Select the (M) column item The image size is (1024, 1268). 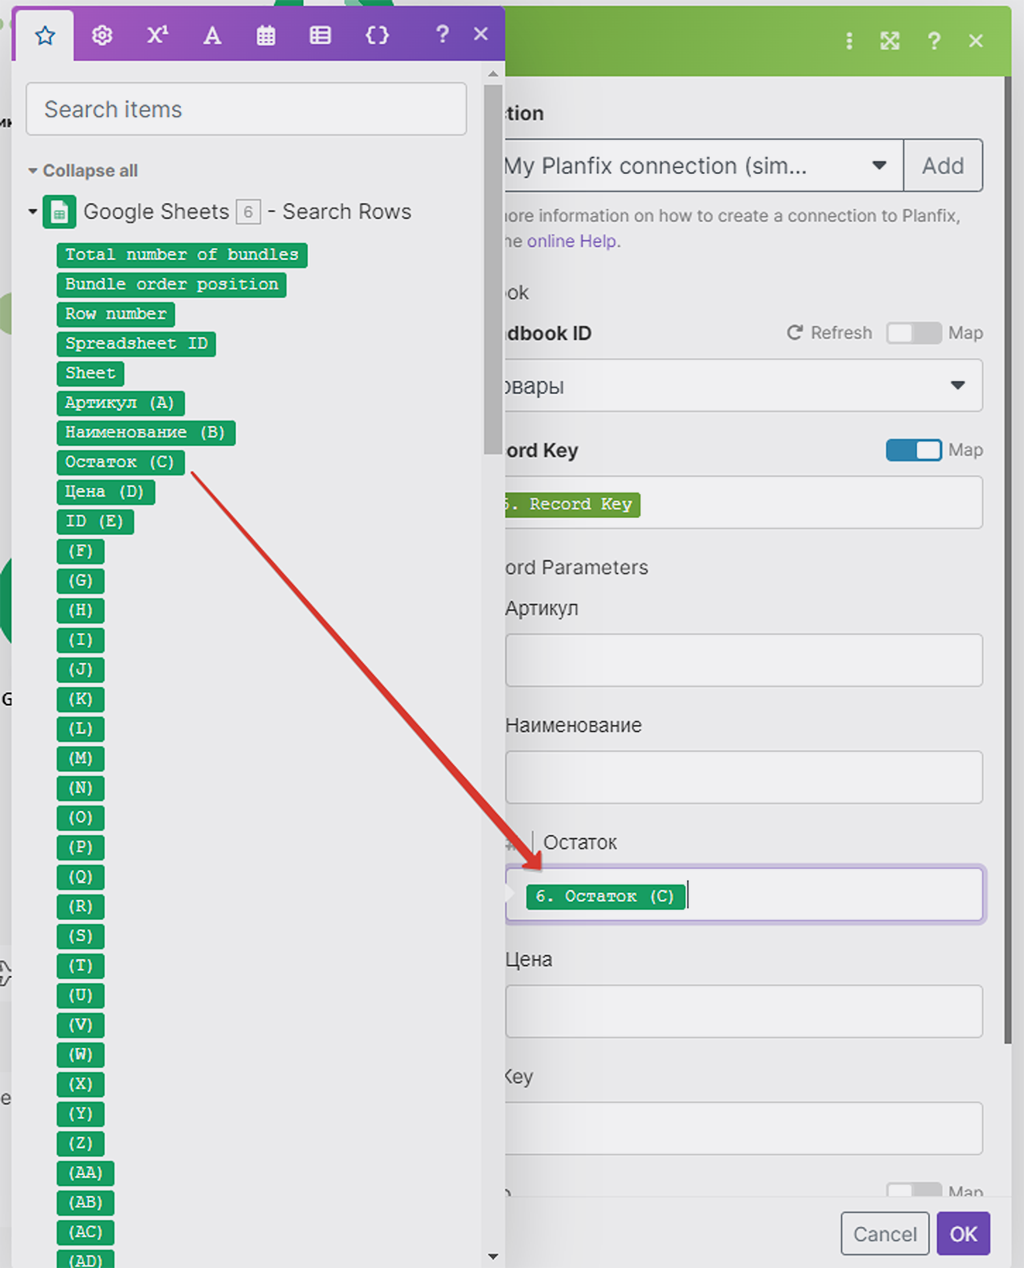81,758
